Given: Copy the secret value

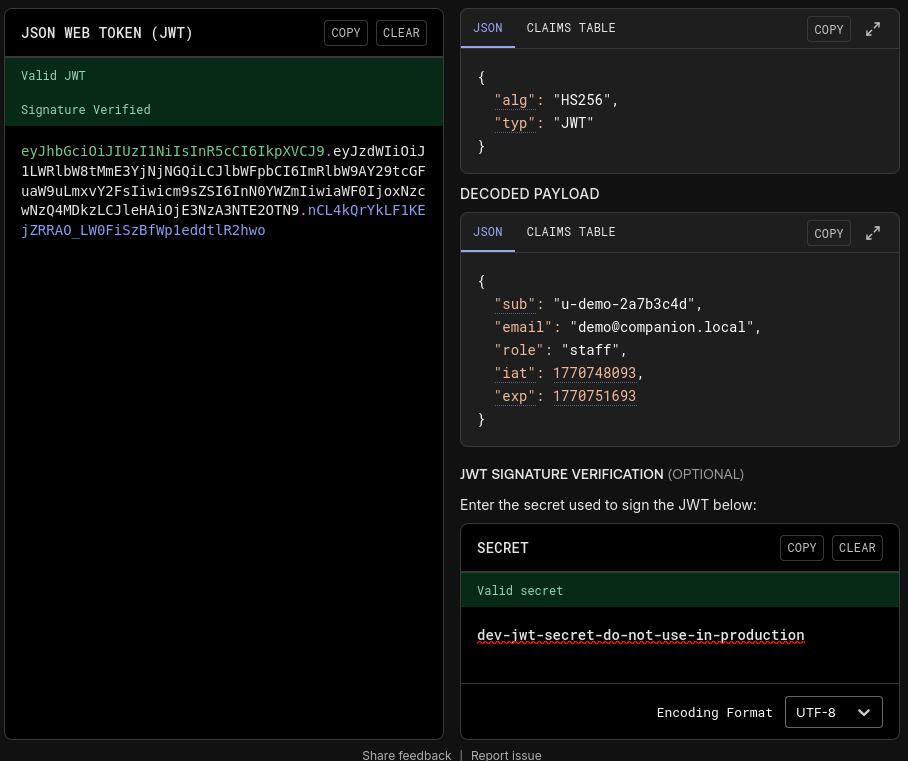Looking at the screenshot, I should [801, 547].
